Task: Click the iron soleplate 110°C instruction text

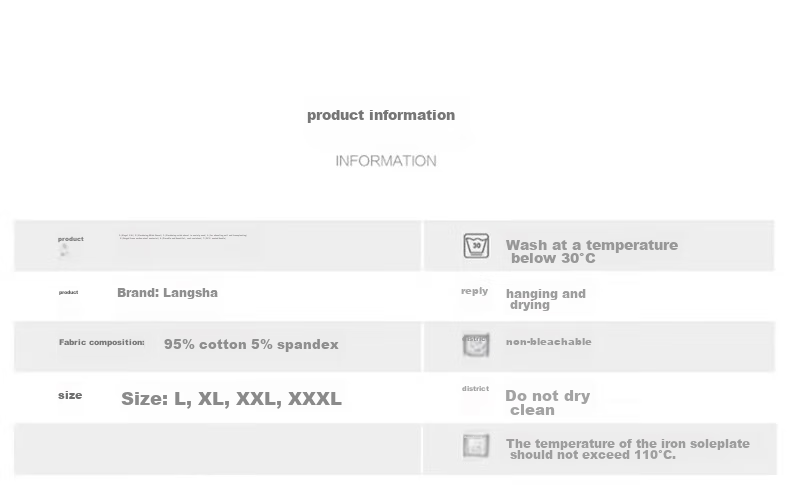Action: coord(627,449)
